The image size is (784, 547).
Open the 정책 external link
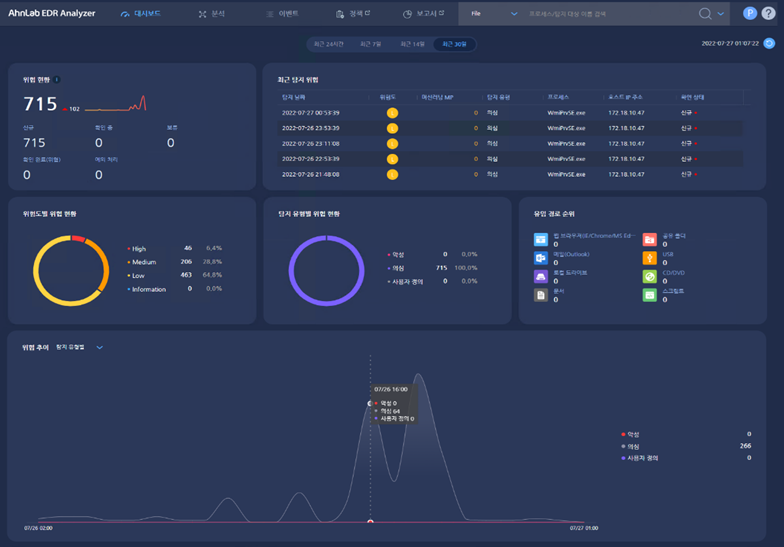click(x=353, y=14)
